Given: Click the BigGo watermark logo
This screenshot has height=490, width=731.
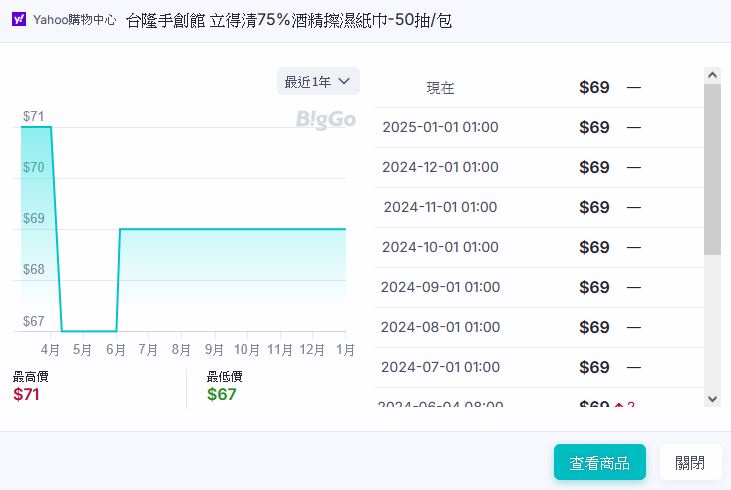Looking at the screenshot, I should [325, 120].
